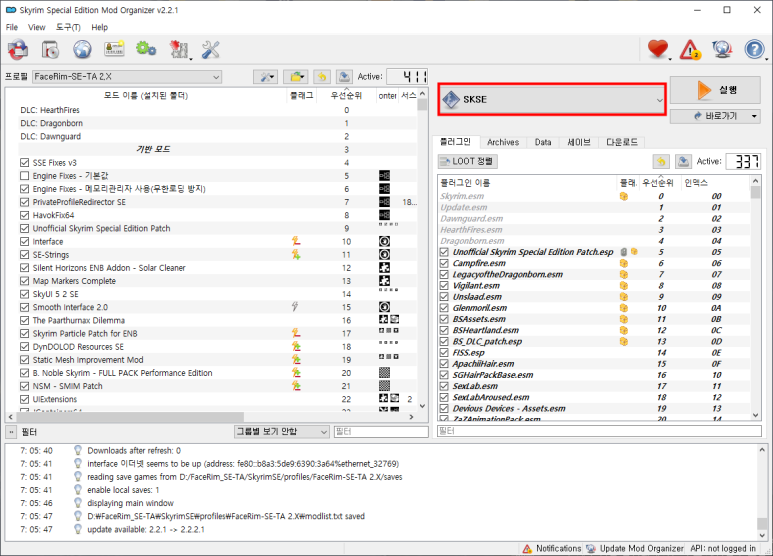Click the mod list horizontal scrollbar

(211, 417)
